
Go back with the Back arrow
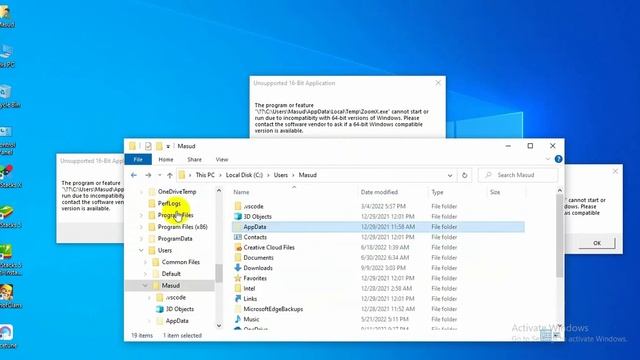coord(134,175)
